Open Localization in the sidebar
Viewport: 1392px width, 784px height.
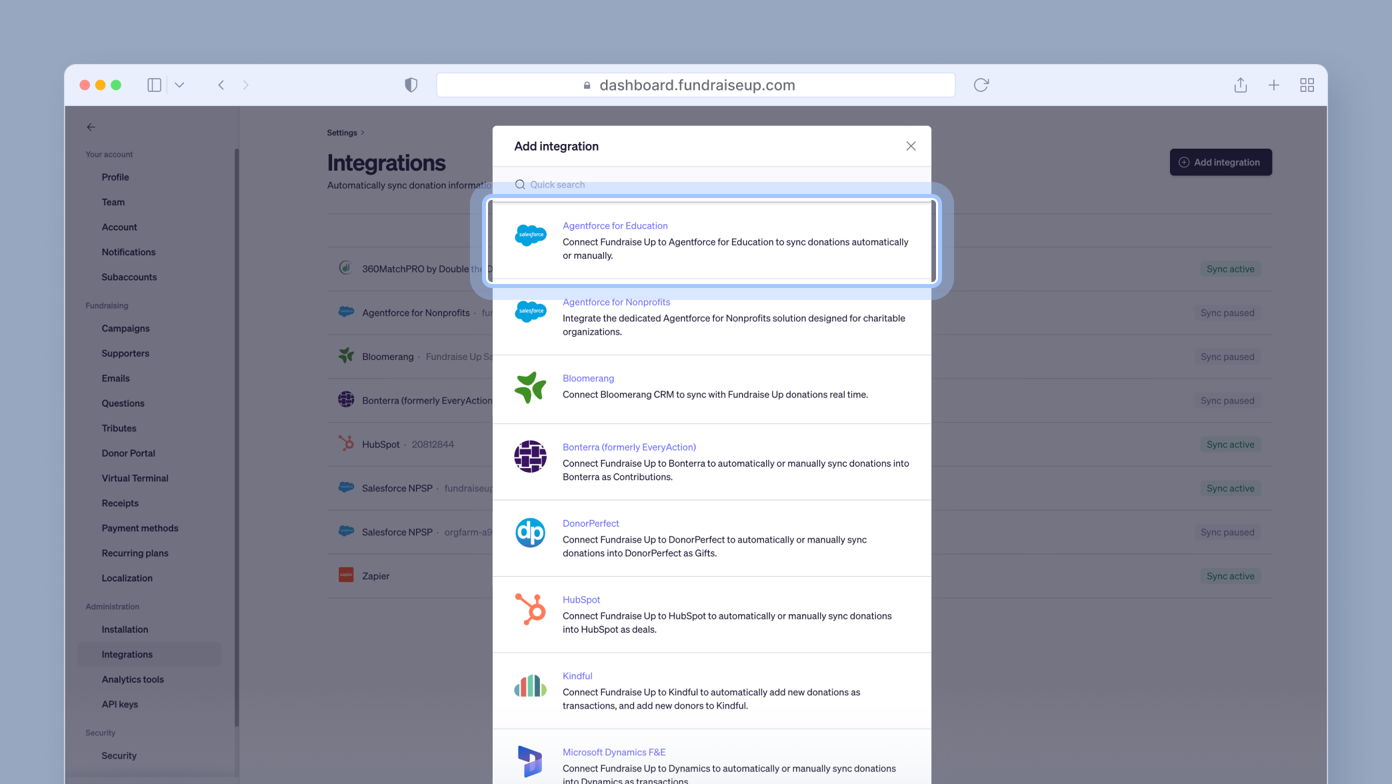tap(127, 578)
